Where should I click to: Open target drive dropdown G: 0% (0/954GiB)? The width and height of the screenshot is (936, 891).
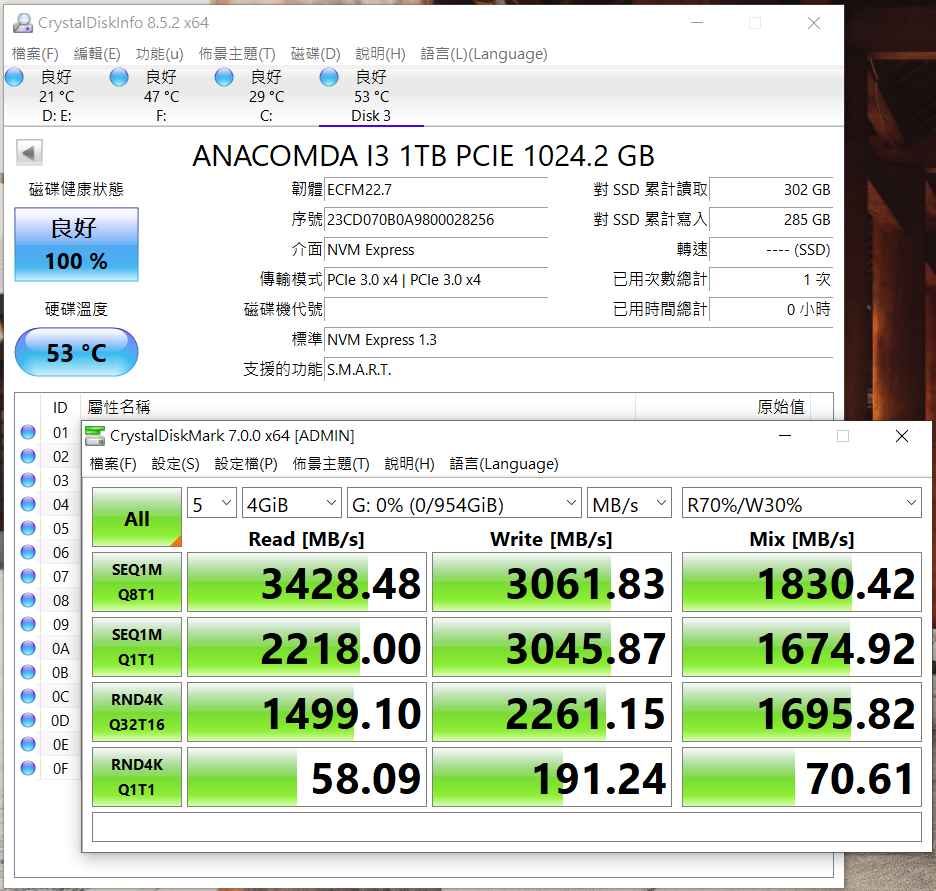[x=464, y=503]
